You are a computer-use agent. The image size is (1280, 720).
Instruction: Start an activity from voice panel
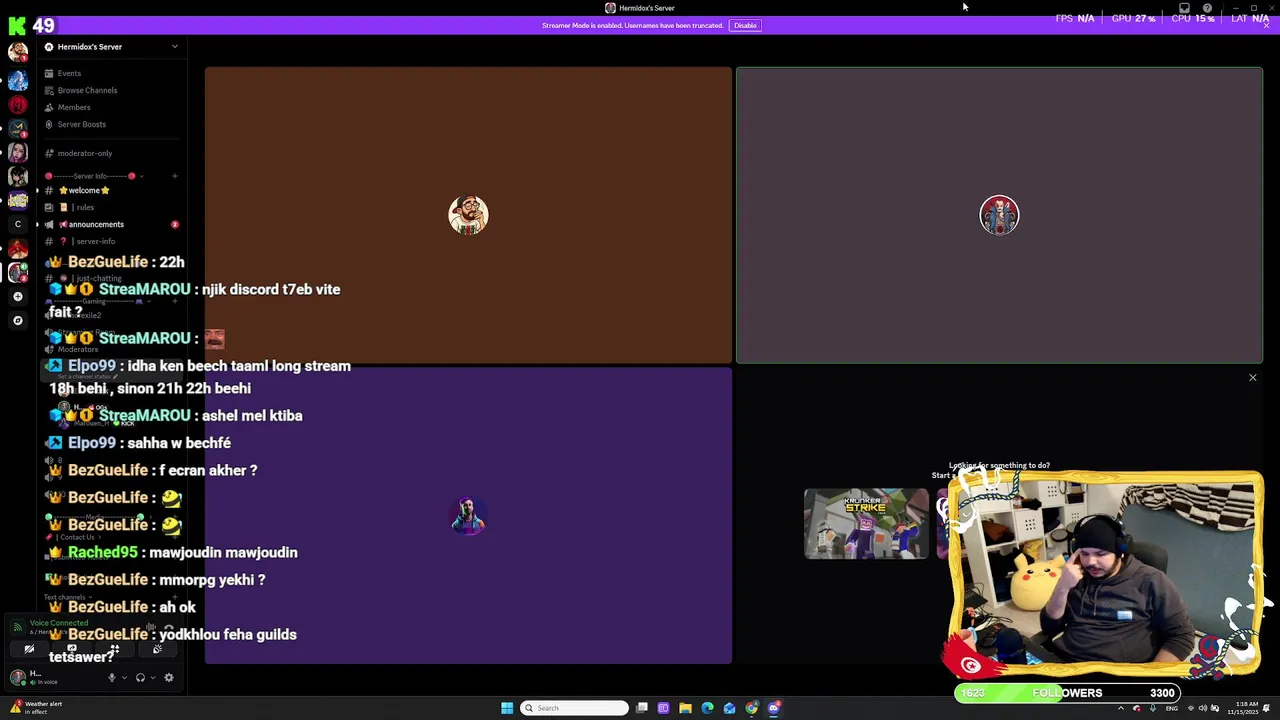[115, 649]
